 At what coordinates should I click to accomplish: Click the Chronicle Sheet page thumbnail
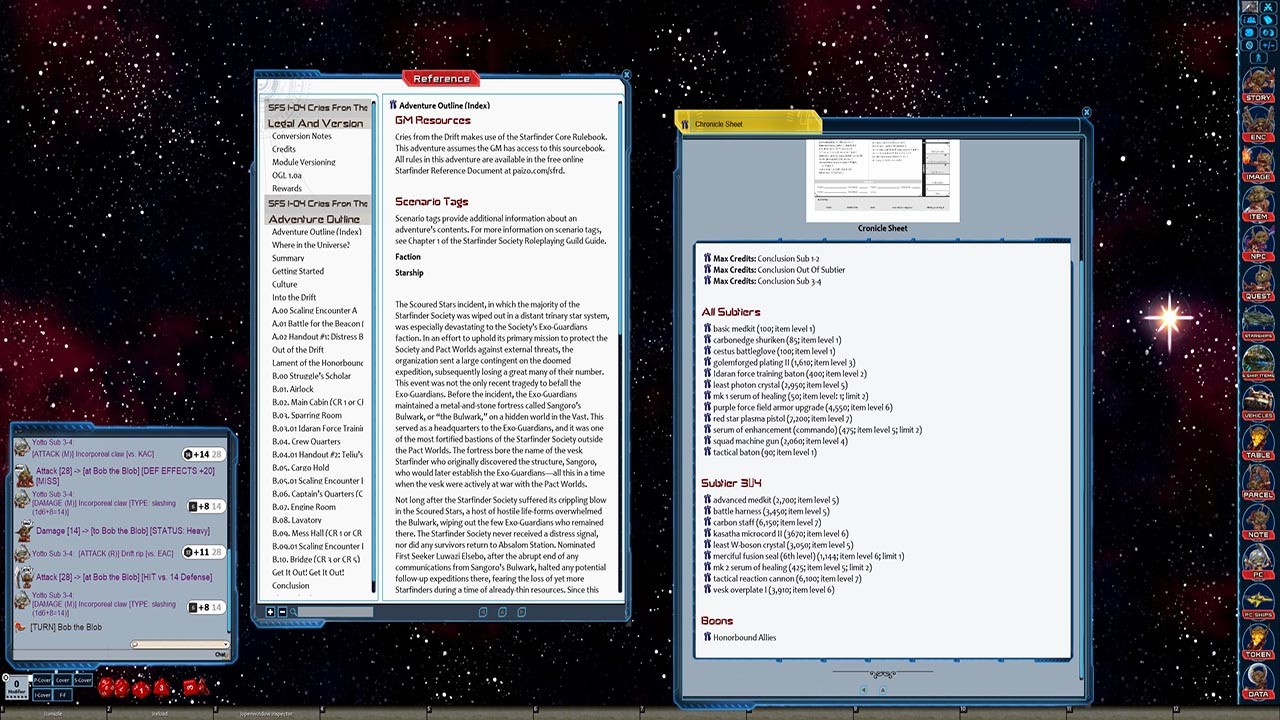882,180
